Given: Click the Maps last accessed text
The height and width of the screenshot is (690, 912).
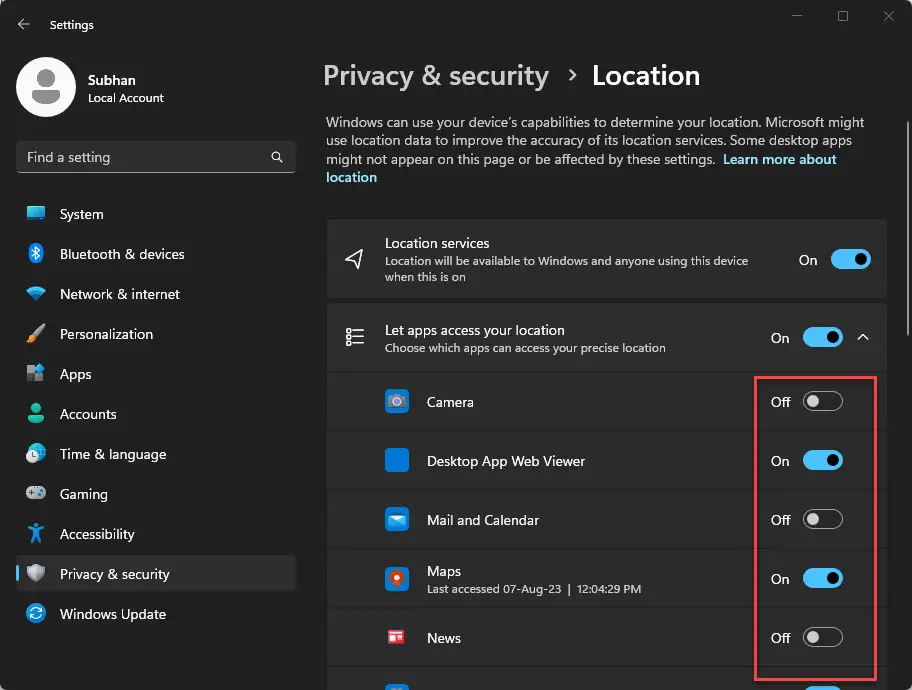Looking at the screenshot, I should tap(534, 589).
